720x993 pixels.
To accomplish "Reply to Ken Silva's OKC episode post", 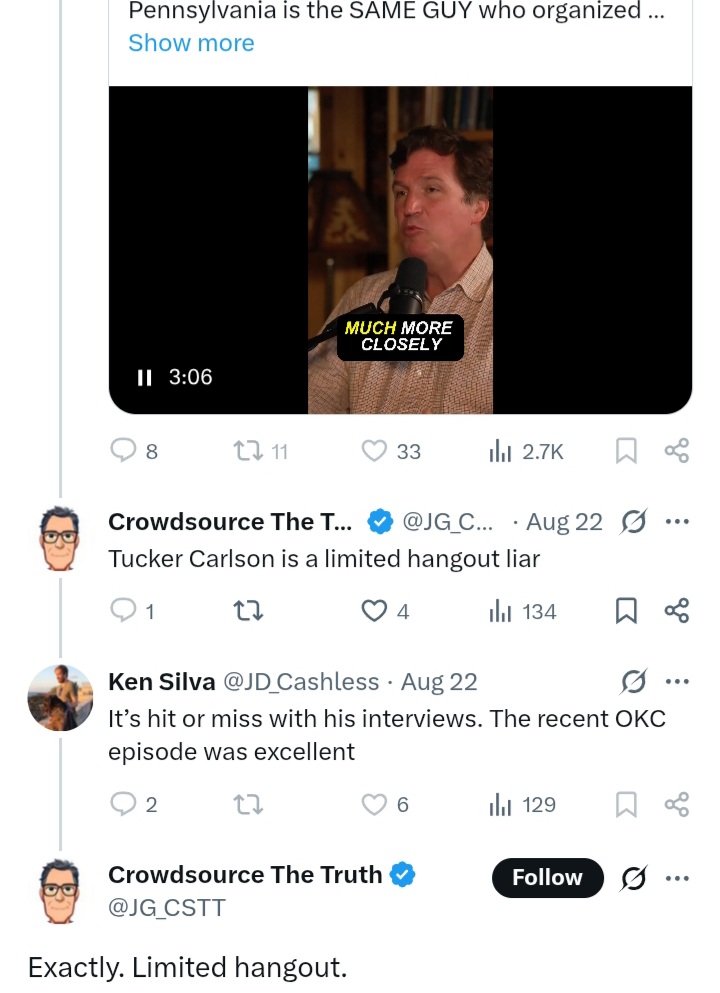I will (x=124, y=804).
